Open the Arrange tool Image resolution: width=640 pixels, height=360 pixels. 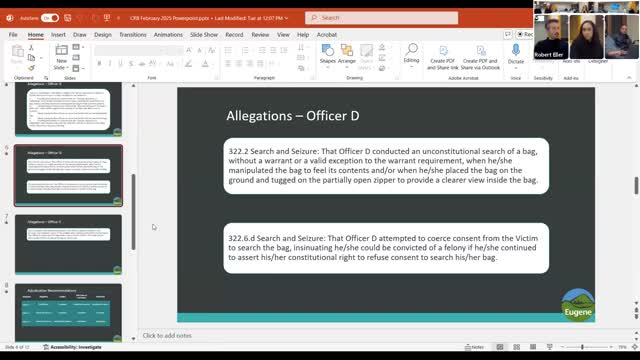point(347,55)
